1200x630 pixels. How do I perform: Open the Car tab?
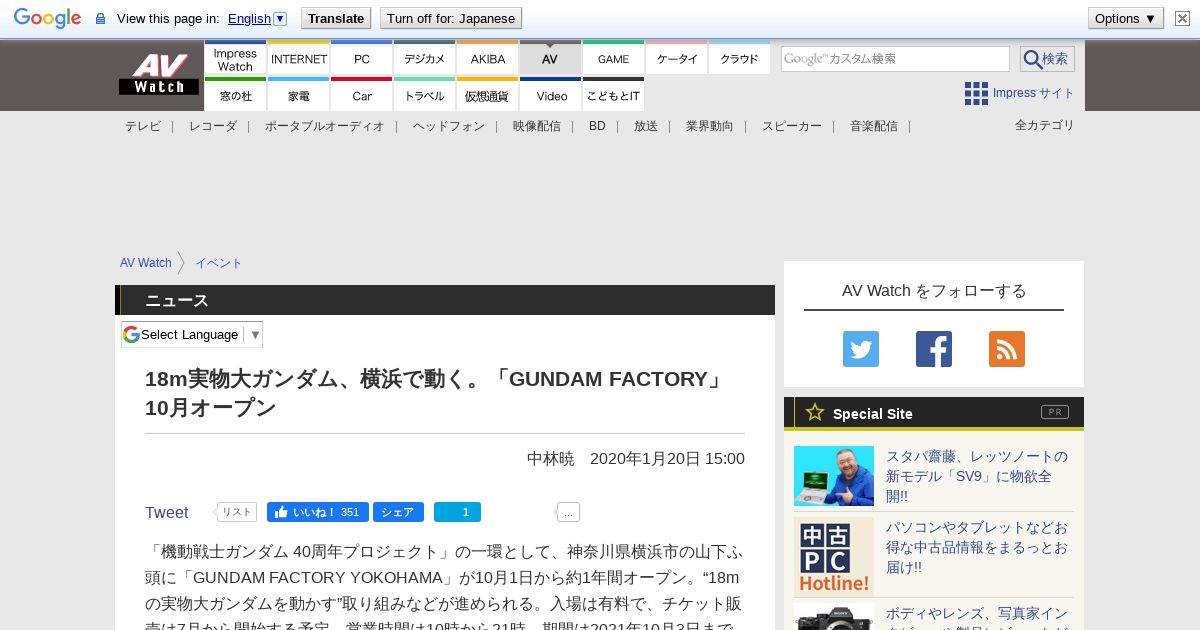click(362, 95)
